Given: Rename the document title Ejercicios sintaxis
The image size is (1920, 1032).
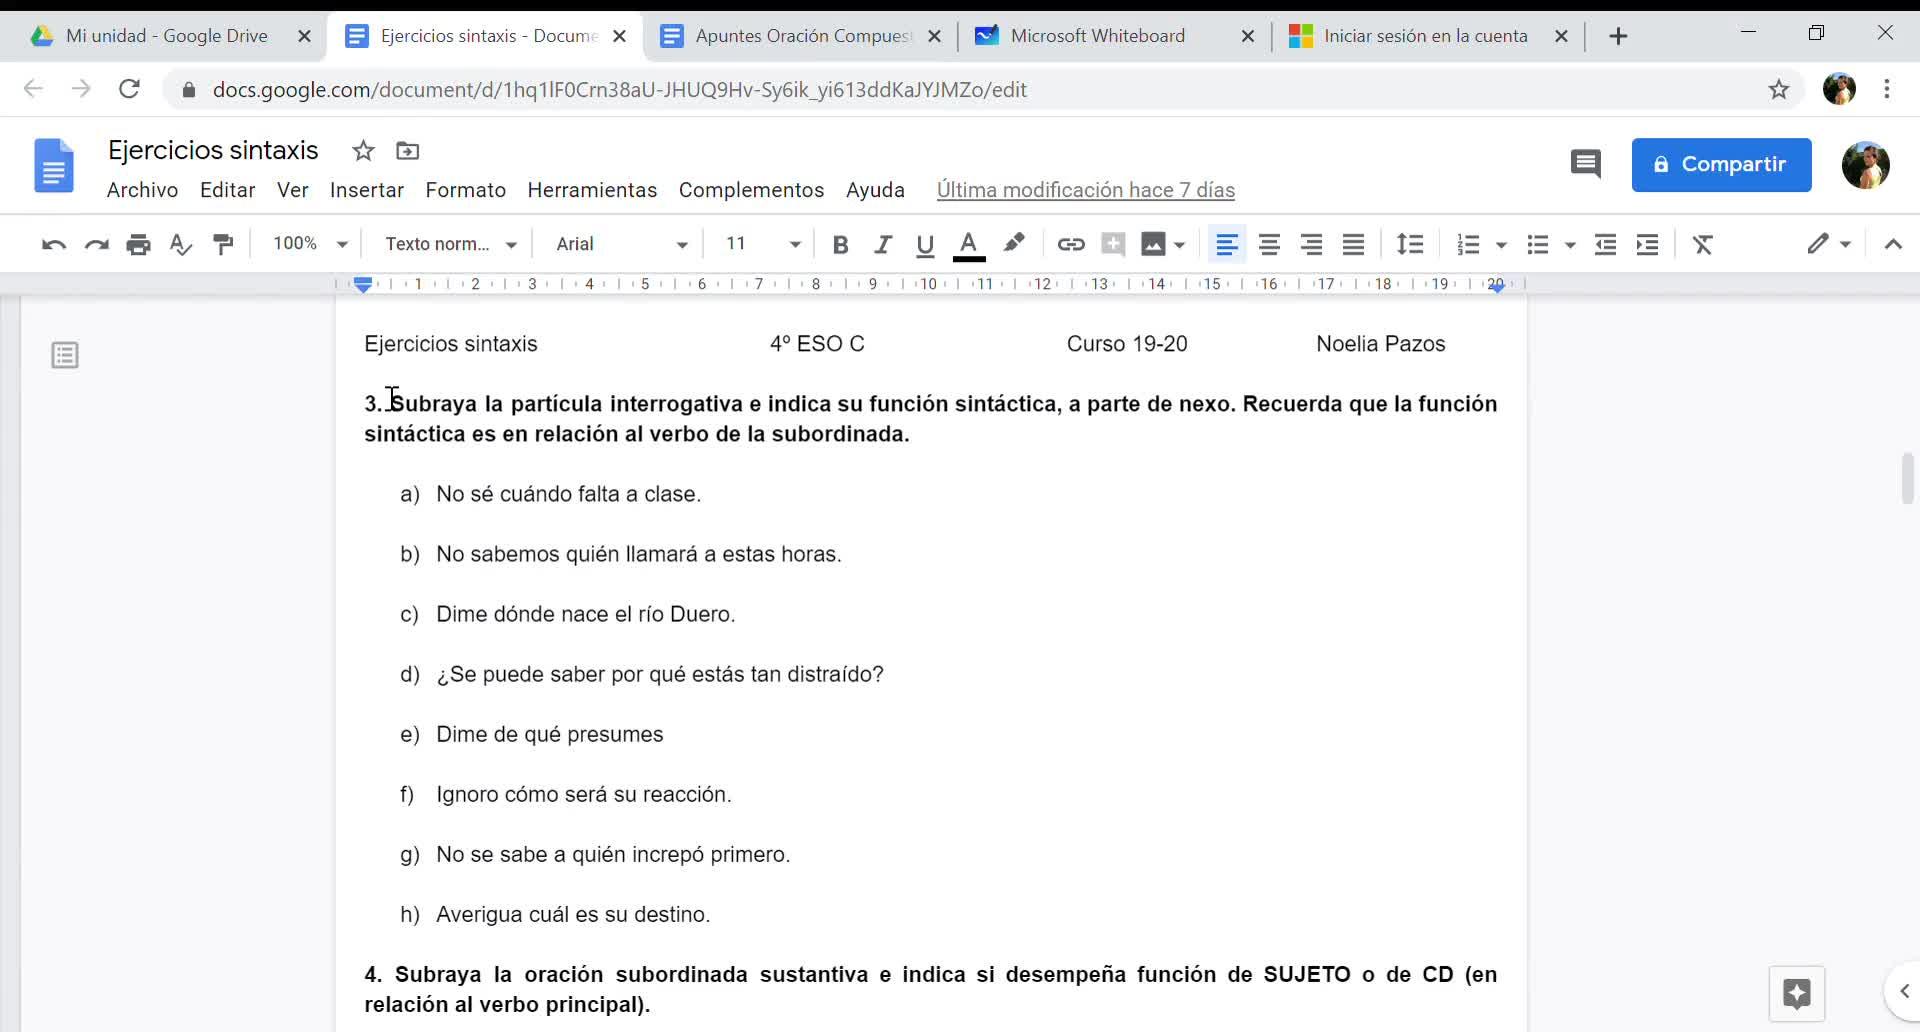Looking at the screenshot, I should [213, 150].
